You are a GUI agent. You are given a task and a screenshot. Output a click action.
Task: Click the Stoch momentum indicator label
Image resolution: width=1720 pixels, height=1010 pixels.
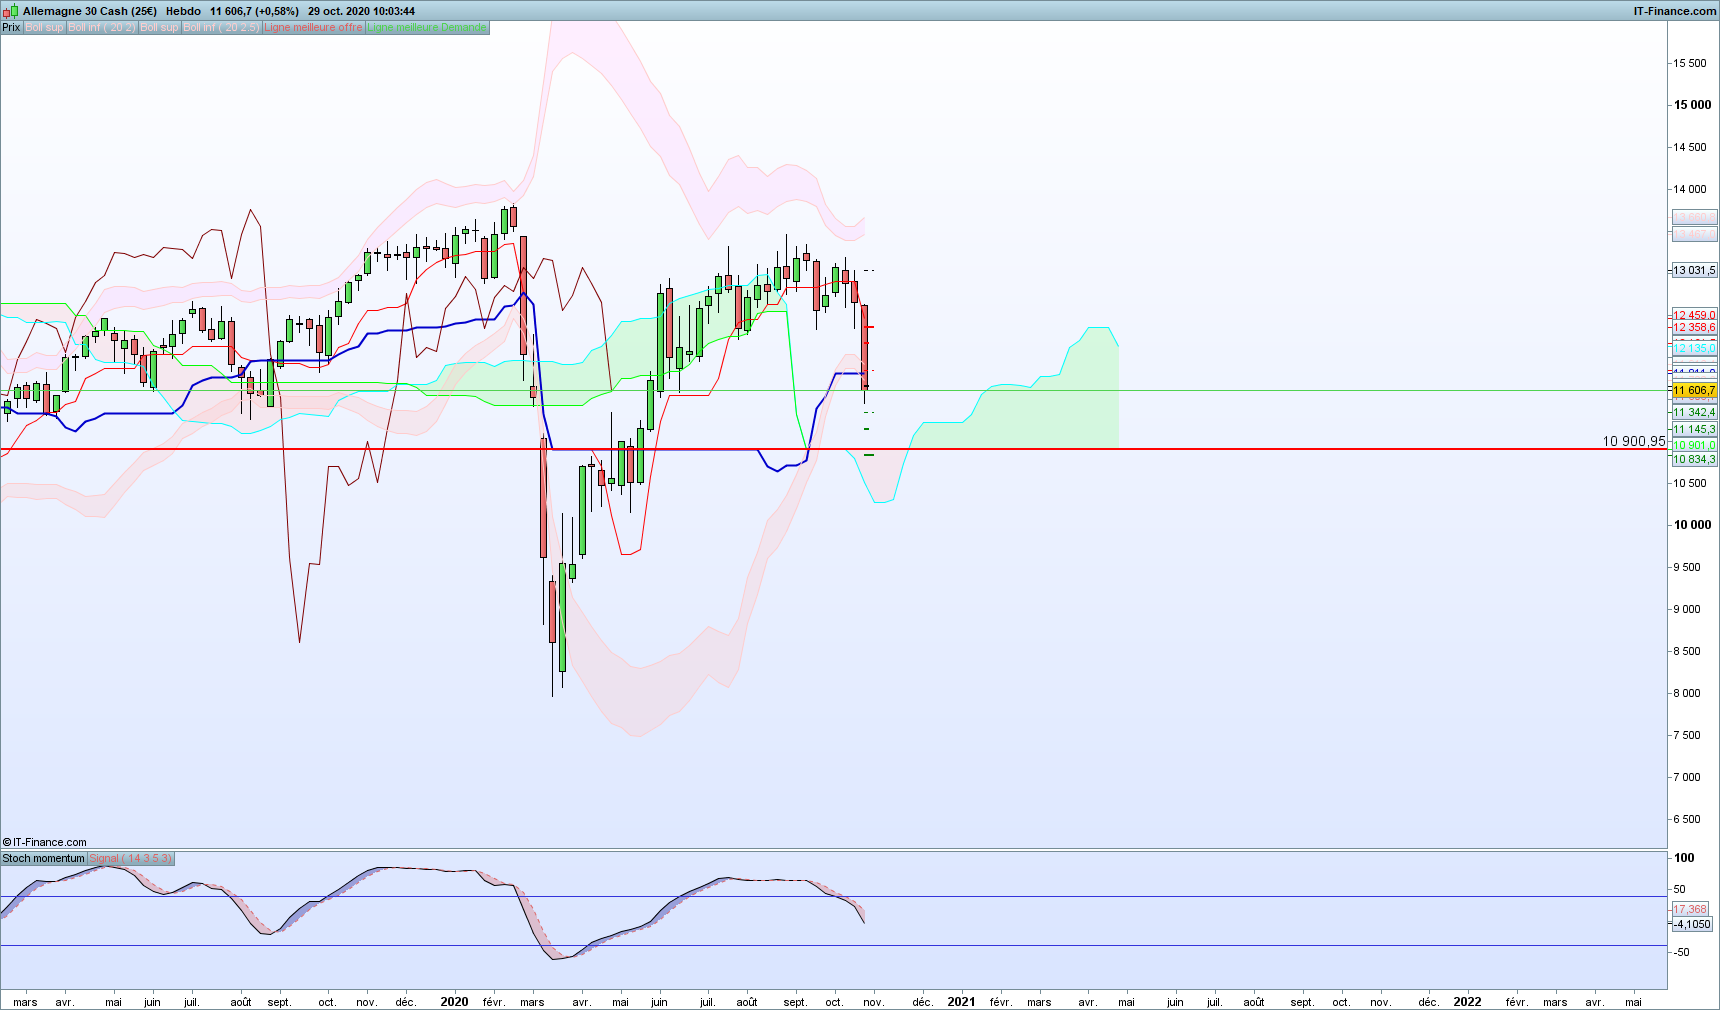point(44,858)
